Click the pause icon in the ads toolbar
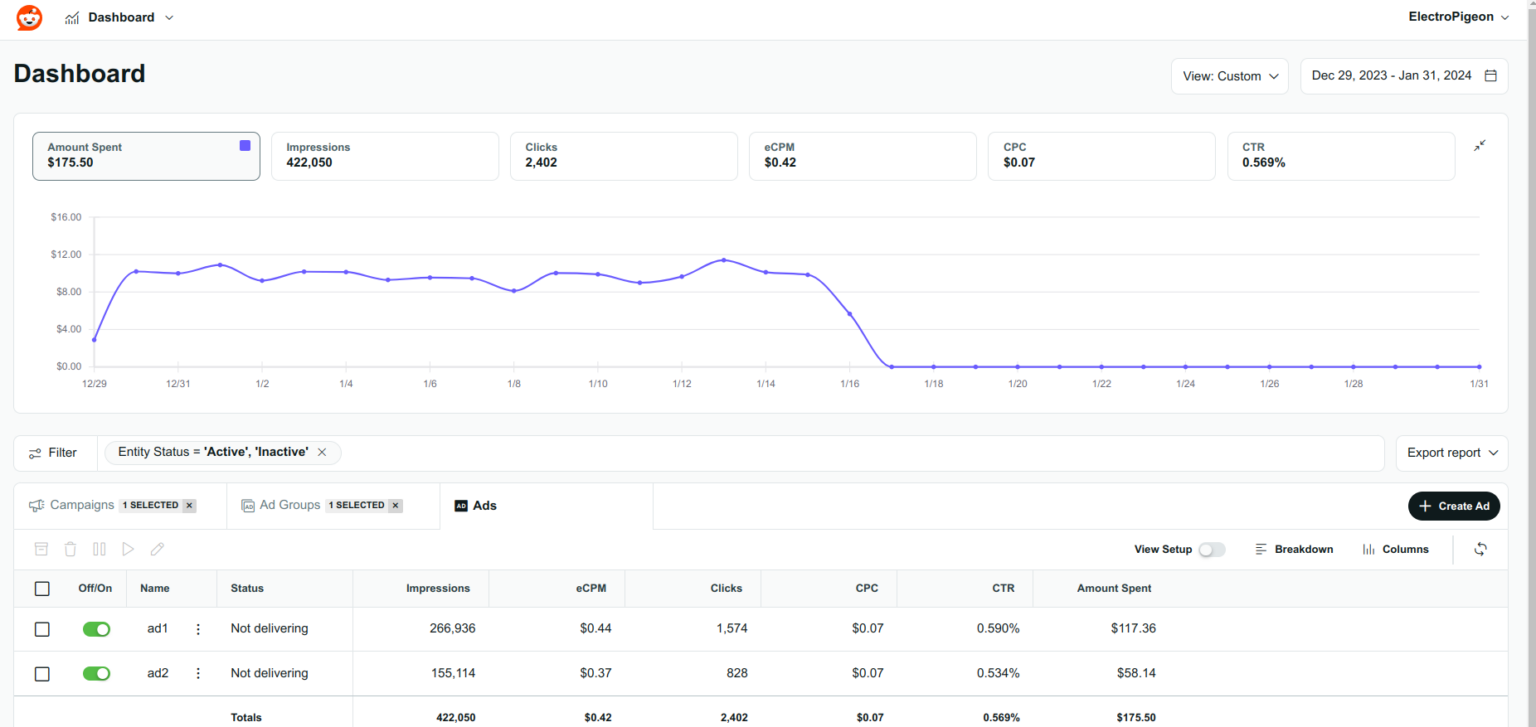Viewport: 1536px width, 727px height. [99, 549]
